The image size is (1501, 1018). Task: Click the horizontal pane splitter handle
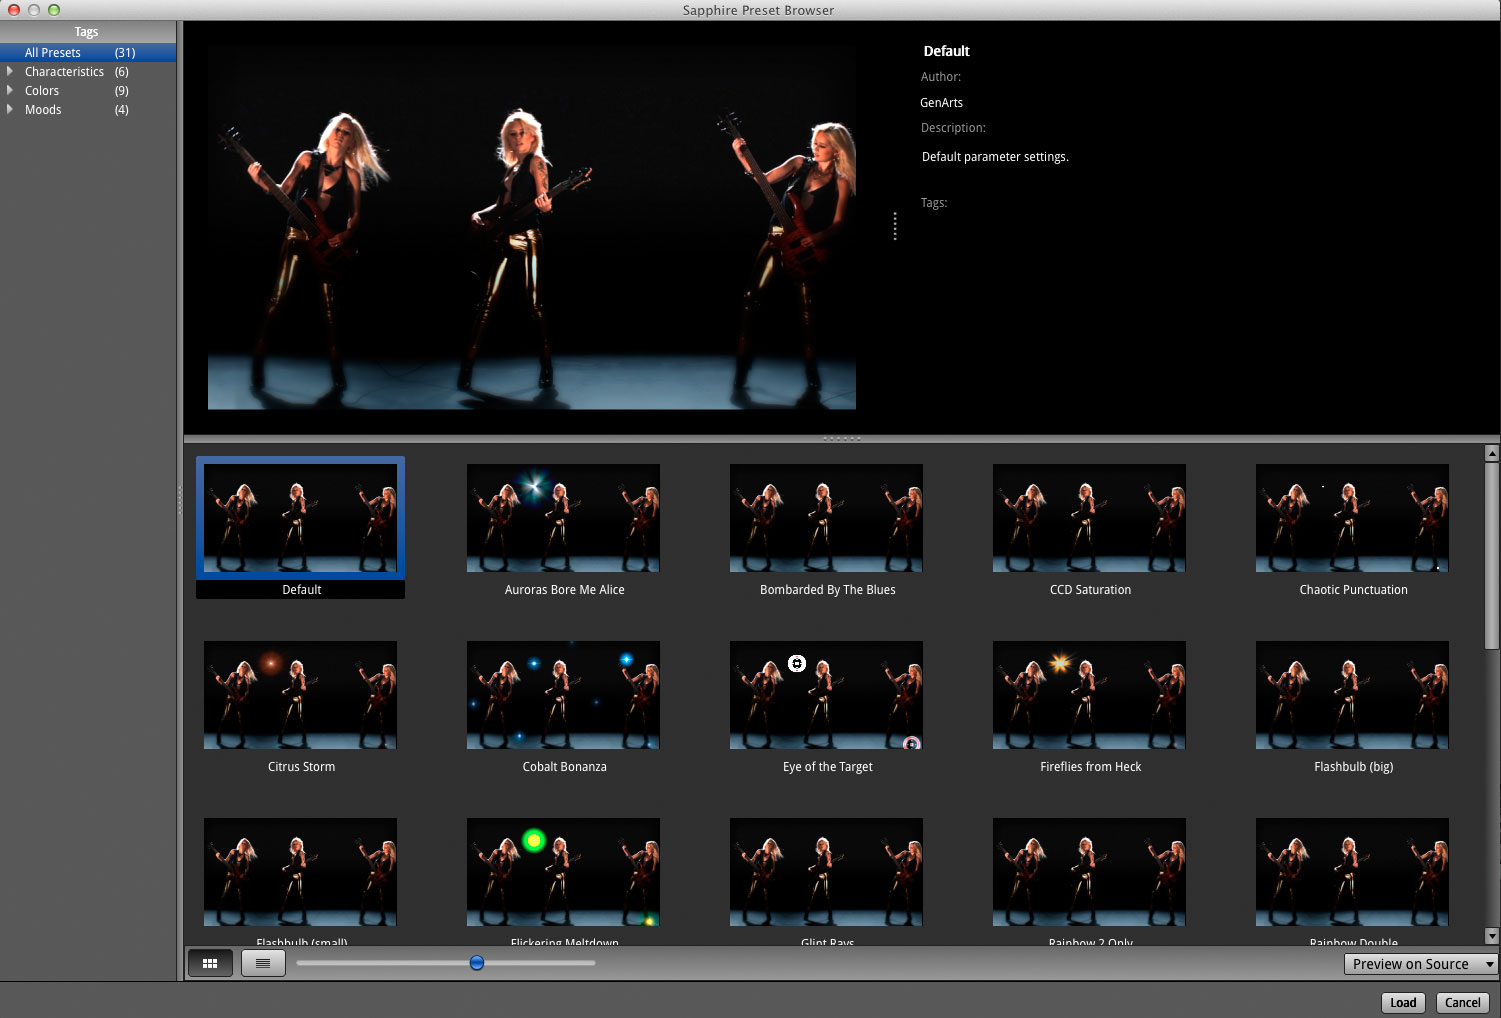(841, 439)
